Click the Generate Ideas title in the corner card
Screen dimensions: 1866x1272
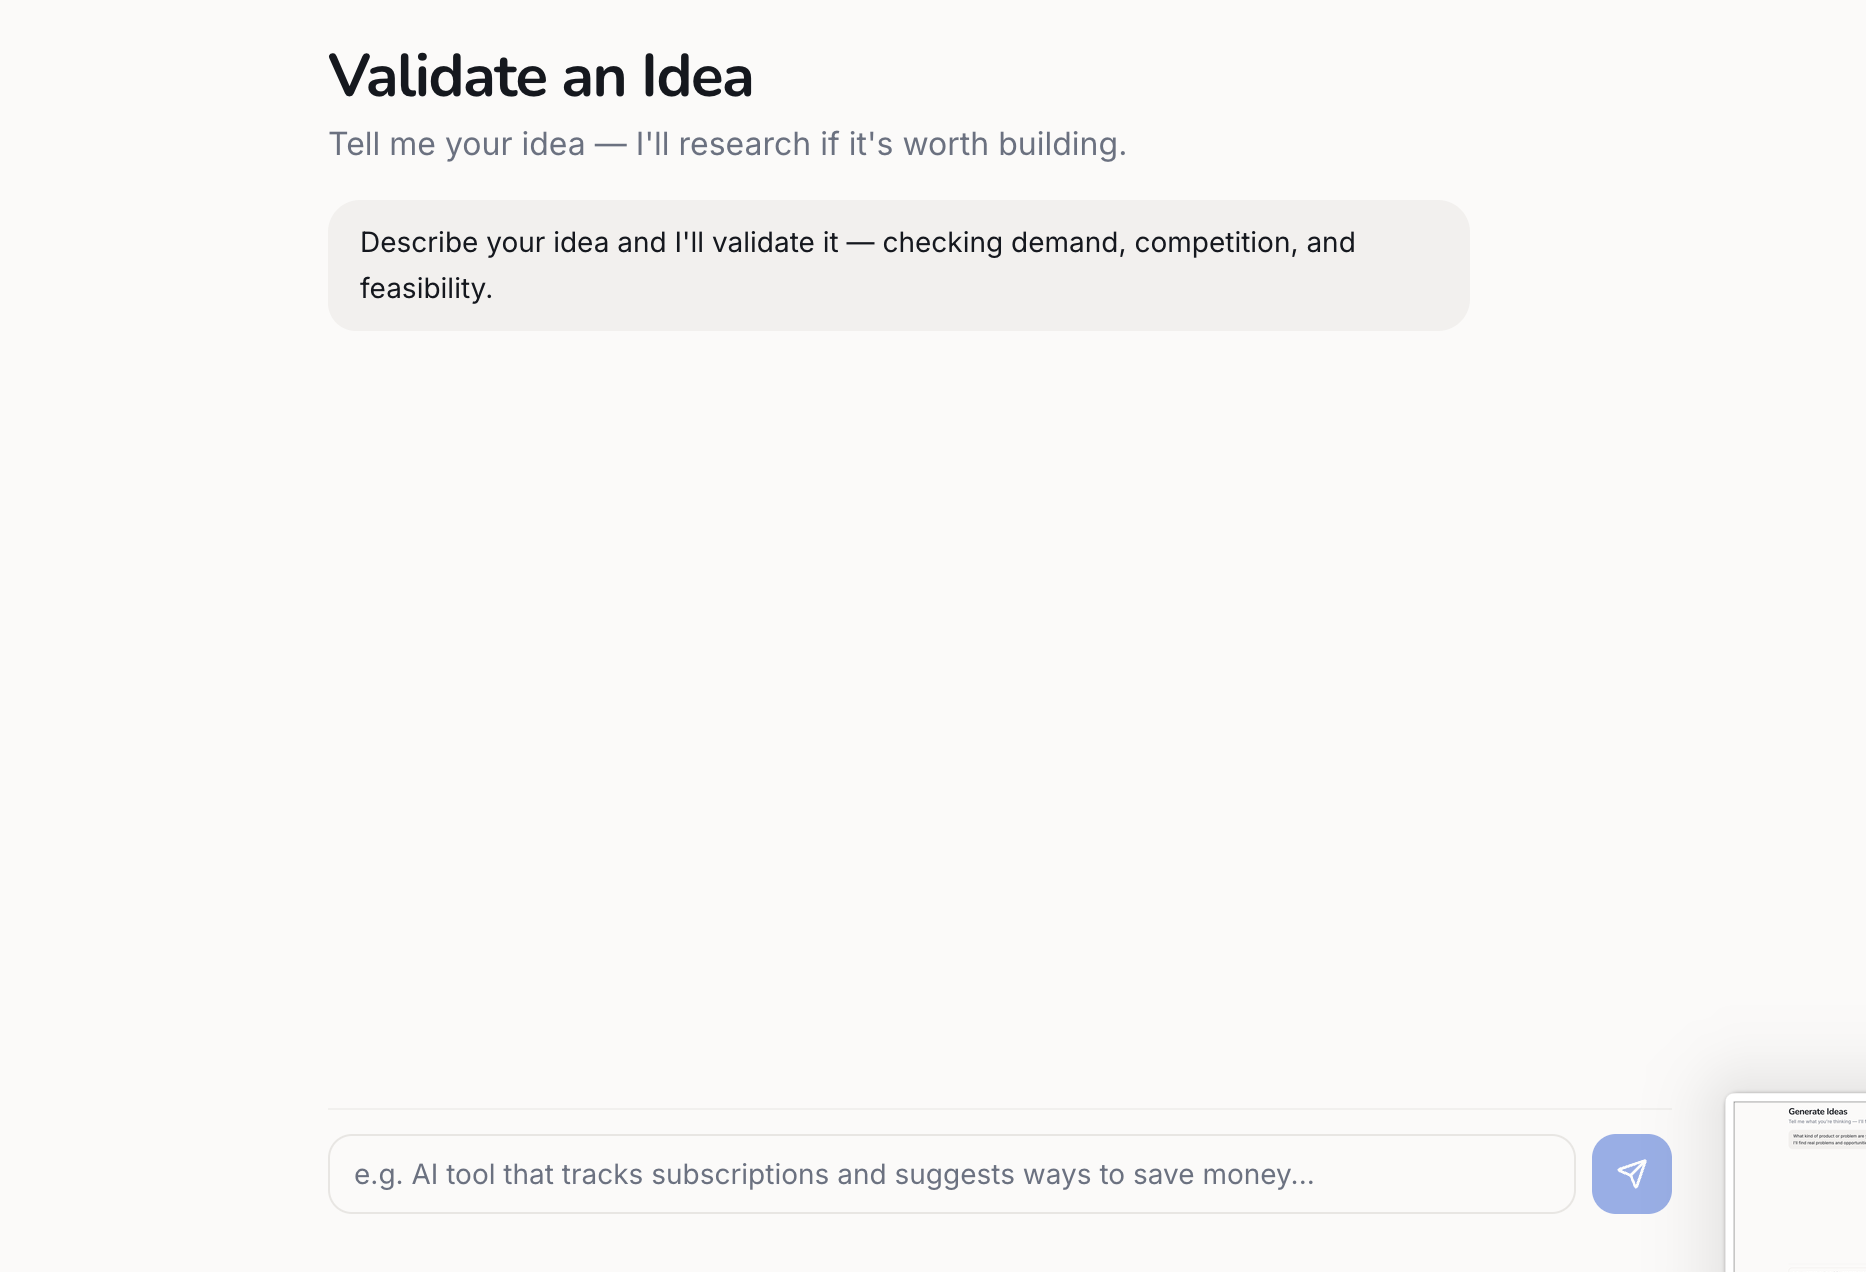[x=1818, y=1110]
